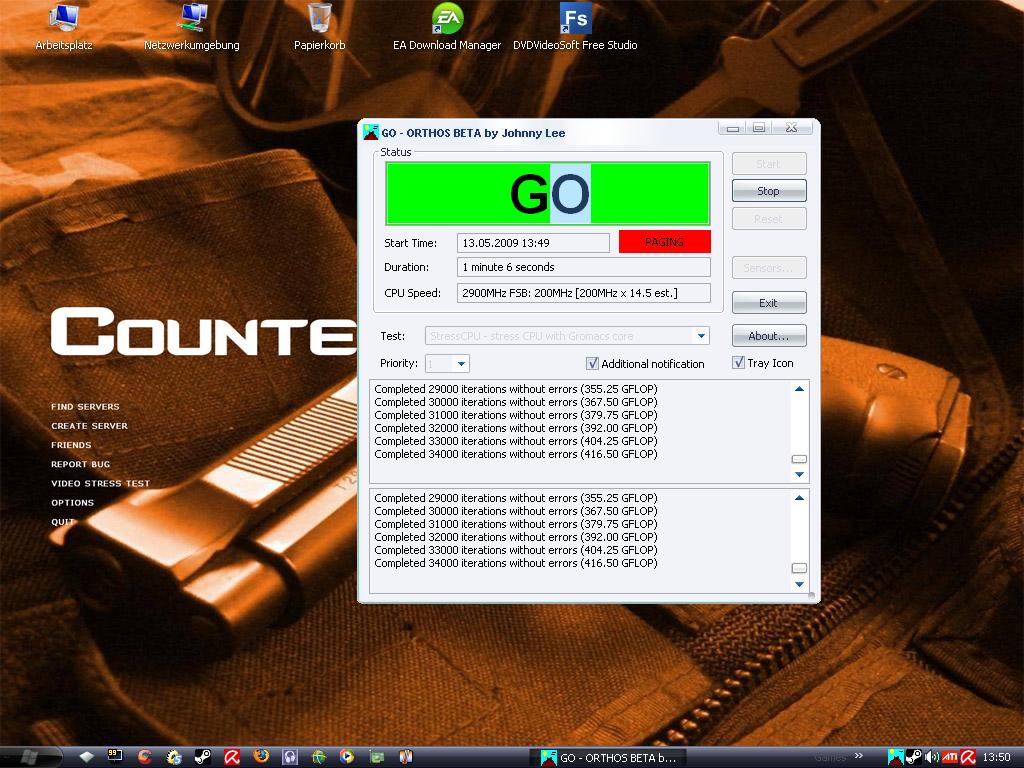Screen dimensions: 1024x768
Task: Click the green circuit board quick launch icon
Action: [377, 757]
